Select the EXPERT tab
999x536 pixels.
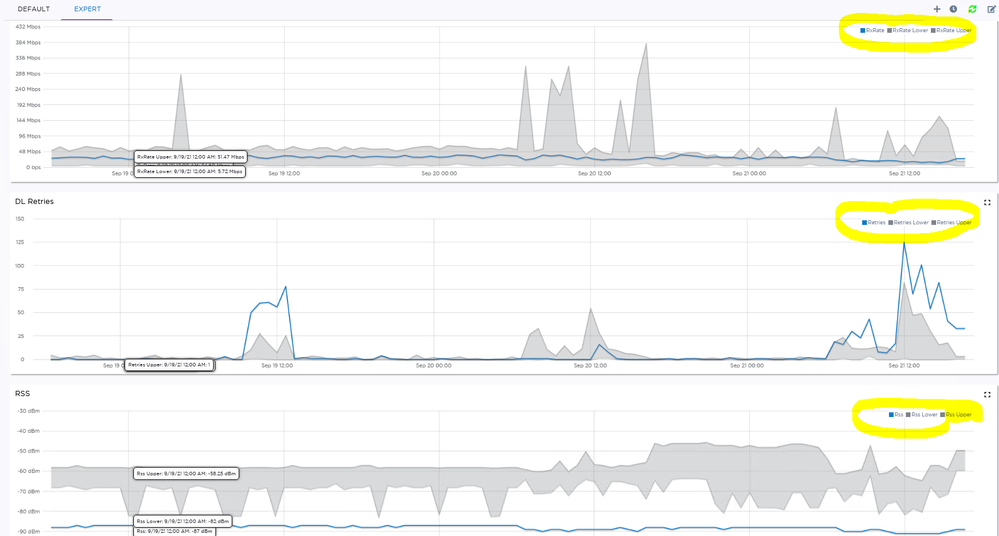(87, 9)
